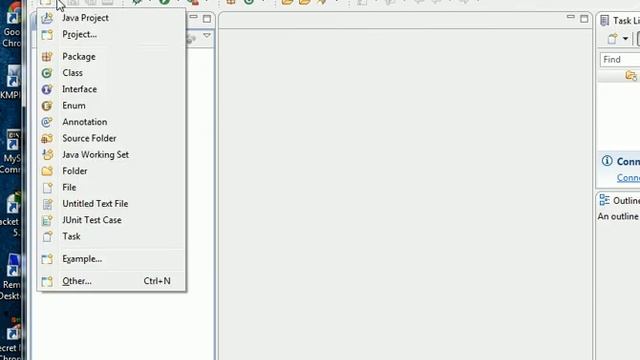Screen dimensions: 640x360
Task: Choose Java Project from the New menu
Action: point(111,18)
